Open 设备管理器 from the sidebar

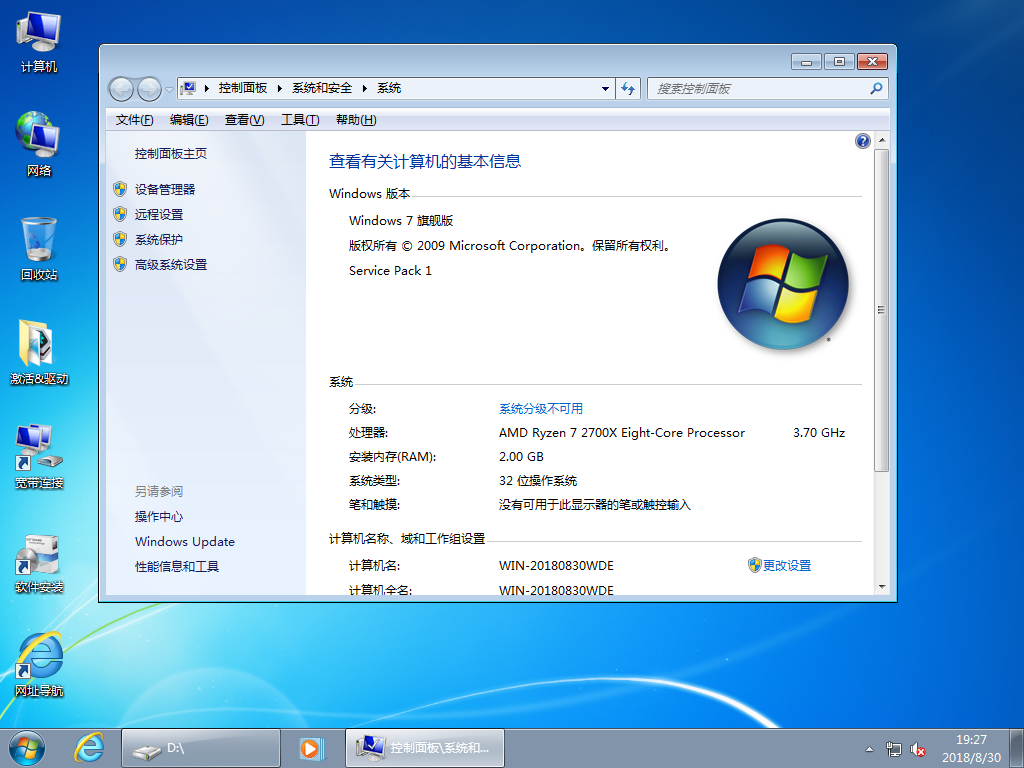tap(162, 188)
